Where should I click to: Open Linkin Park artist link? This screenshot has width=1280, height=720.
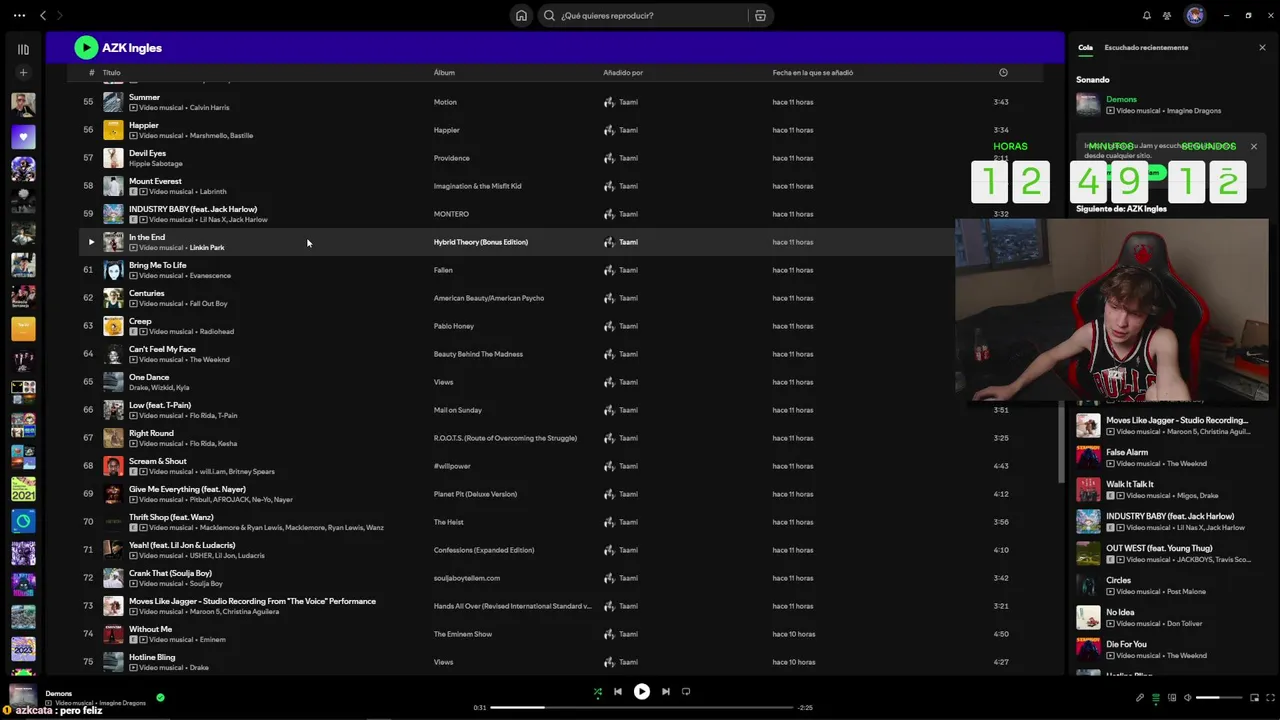(207, 248)
